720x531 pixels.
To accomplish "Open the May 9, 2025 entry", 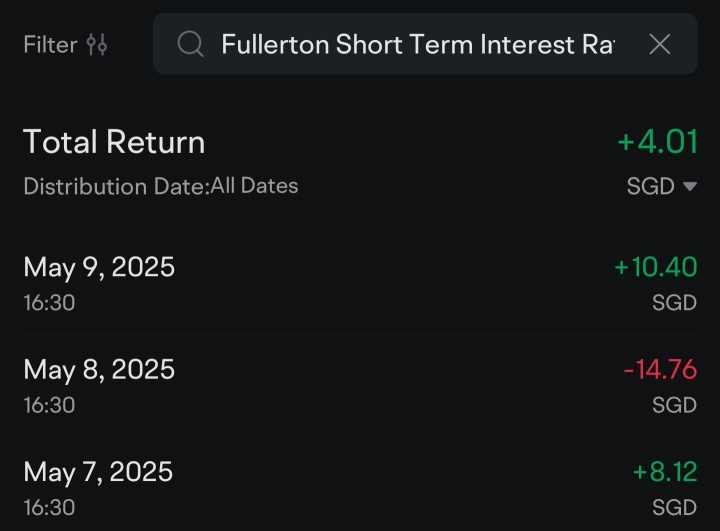I will point(99,267).
